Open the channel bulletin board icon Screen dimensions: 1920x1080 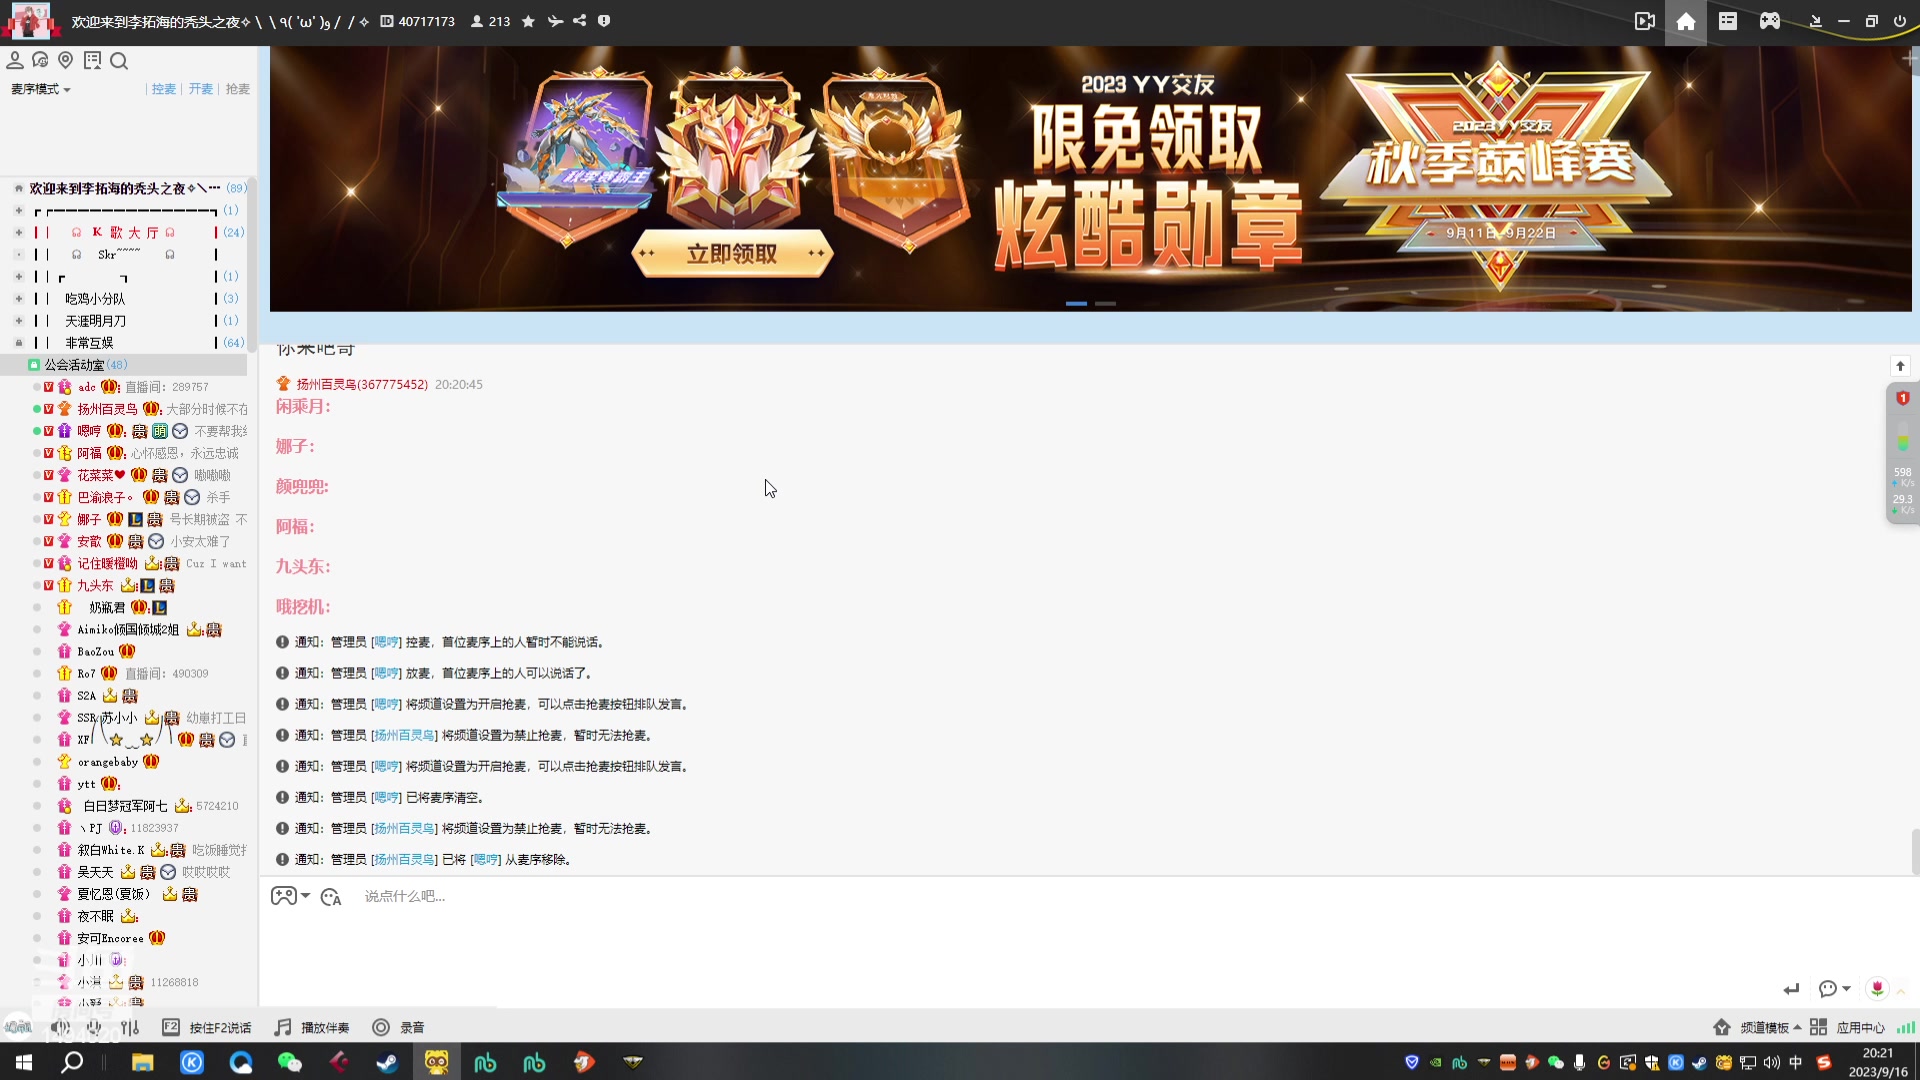pyautogui.click(x=93, y=61)
